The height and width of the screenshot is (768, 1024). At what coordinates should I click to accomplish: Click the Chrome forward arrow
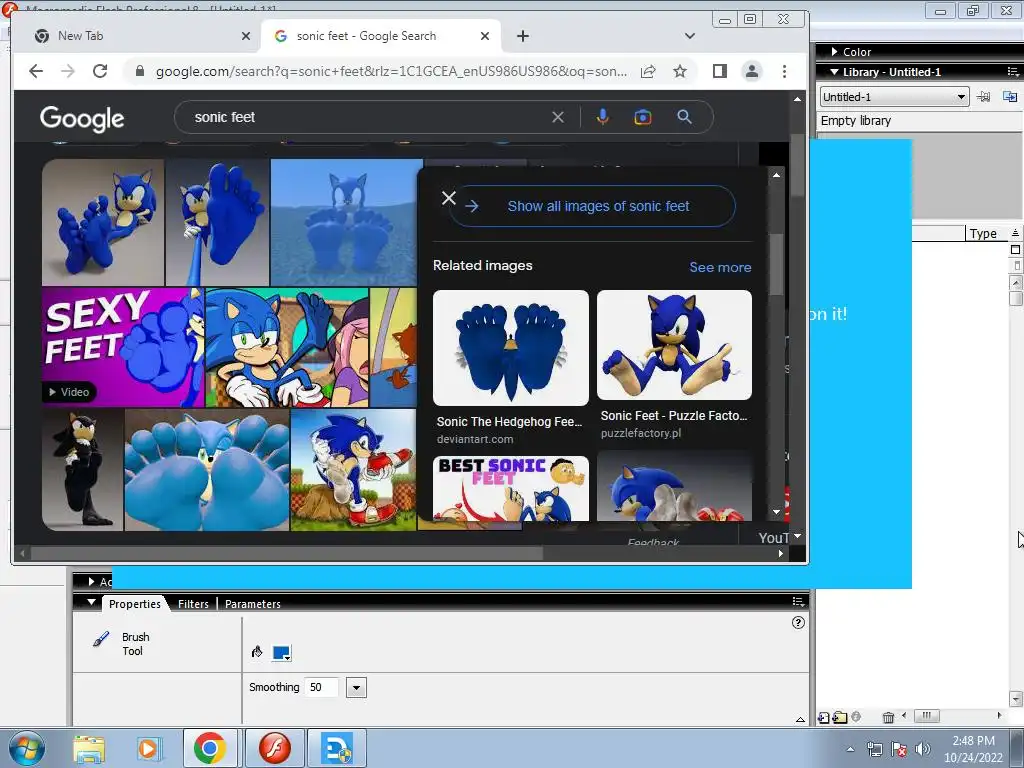click(68, 71)
